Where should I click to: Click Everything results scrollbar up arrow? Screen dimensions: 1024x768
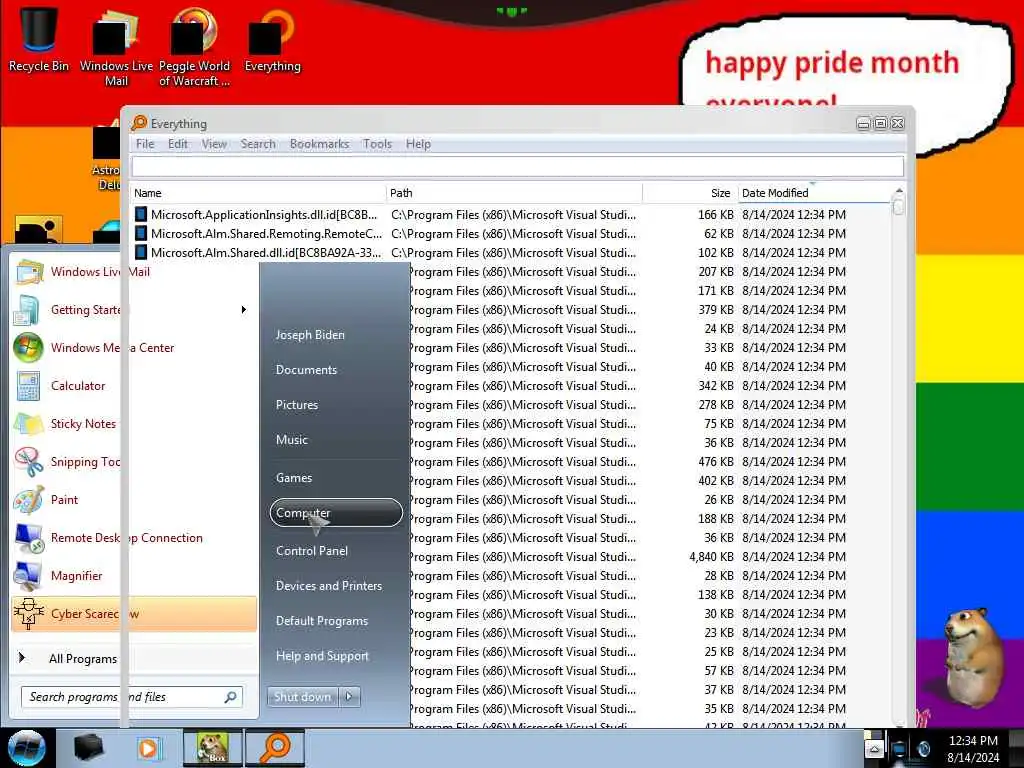pyautogui.click(x=899, y=191)
